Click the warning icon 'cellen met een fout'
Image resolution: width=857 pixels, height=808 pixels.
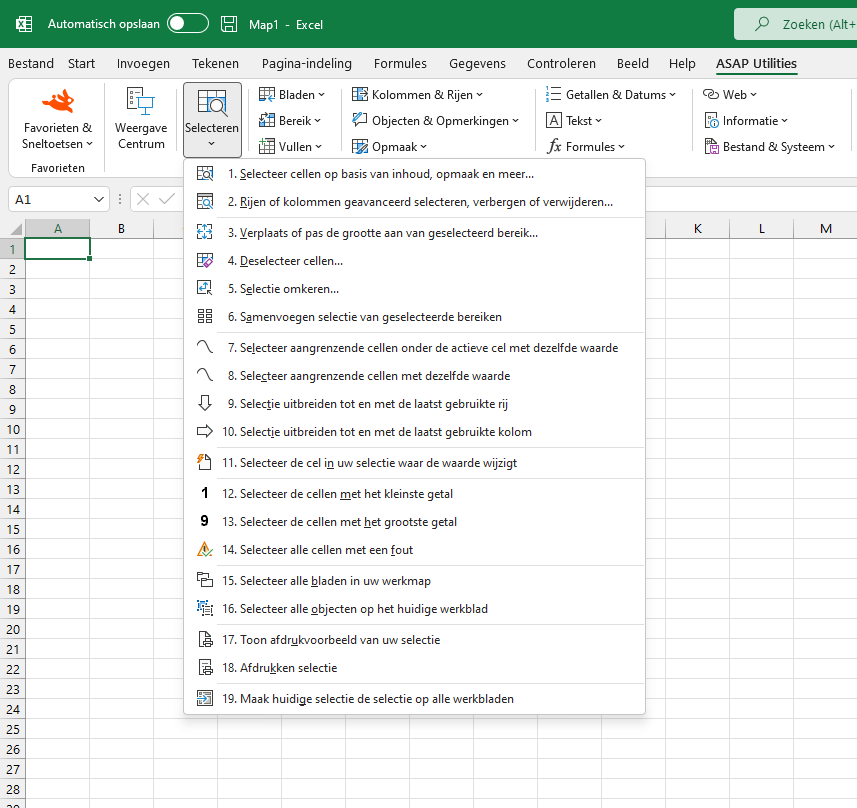[205, 549]
